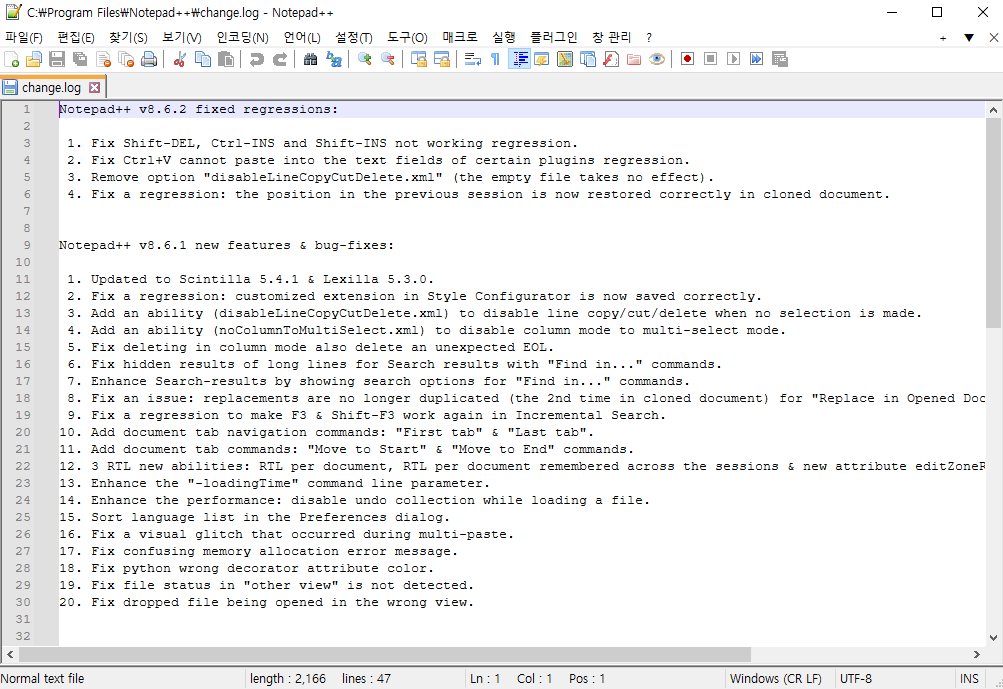Print the document using the printer icon
Viewport: 1003px width, 689px height.
pyautogui.click(x=149, y=59)
